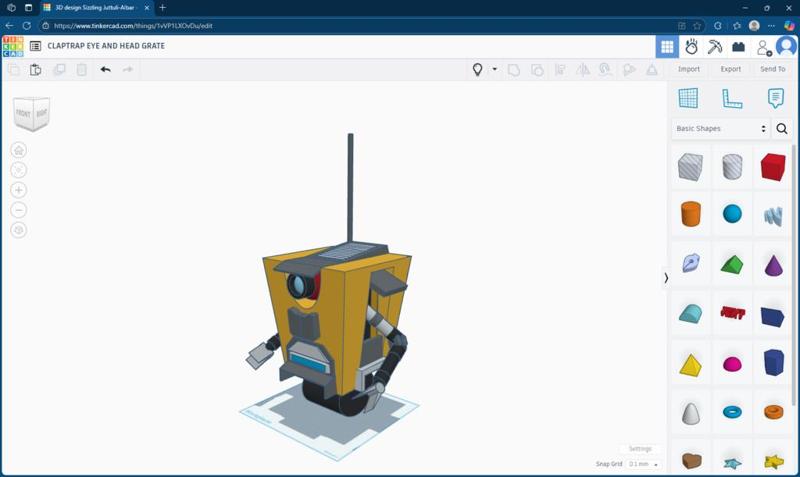This screenshot has width=800, height=477.
Task: Open the Snap Grid value dropdown
Action: pos(643,464)
